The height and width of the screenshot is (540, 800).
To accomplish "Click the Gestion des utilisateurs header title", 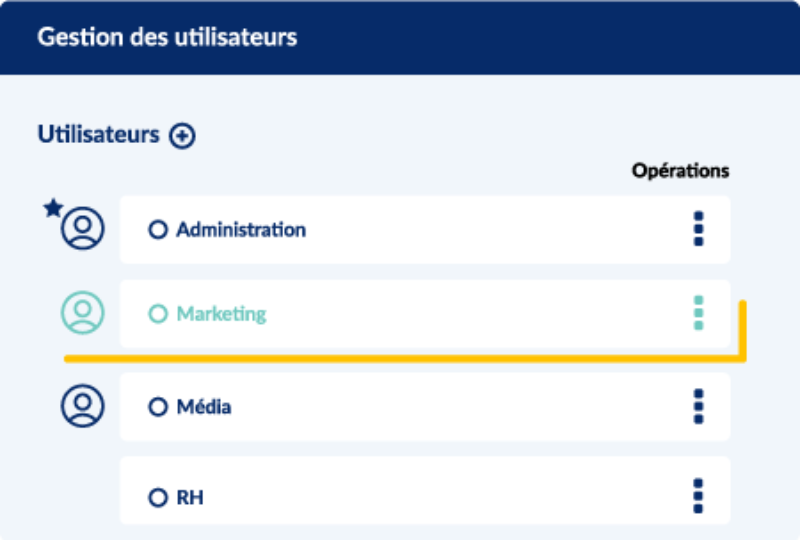I will [167, 38].
